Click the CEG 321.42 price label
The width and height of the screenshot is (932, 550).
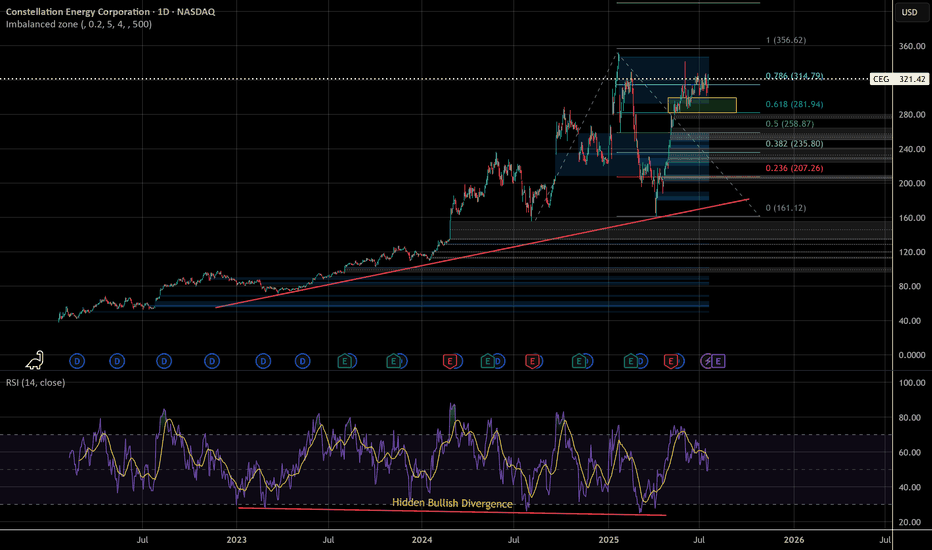tap(899, 79)
